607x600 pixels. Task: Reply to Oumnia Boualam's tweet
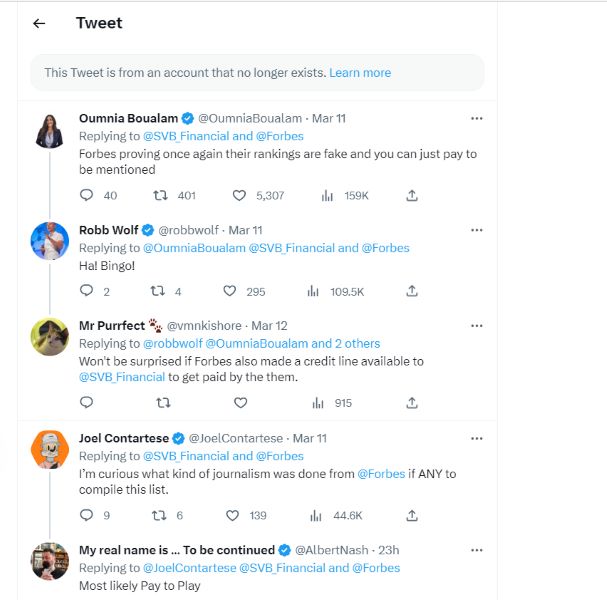pyautogui.click(x=86, y=196)
